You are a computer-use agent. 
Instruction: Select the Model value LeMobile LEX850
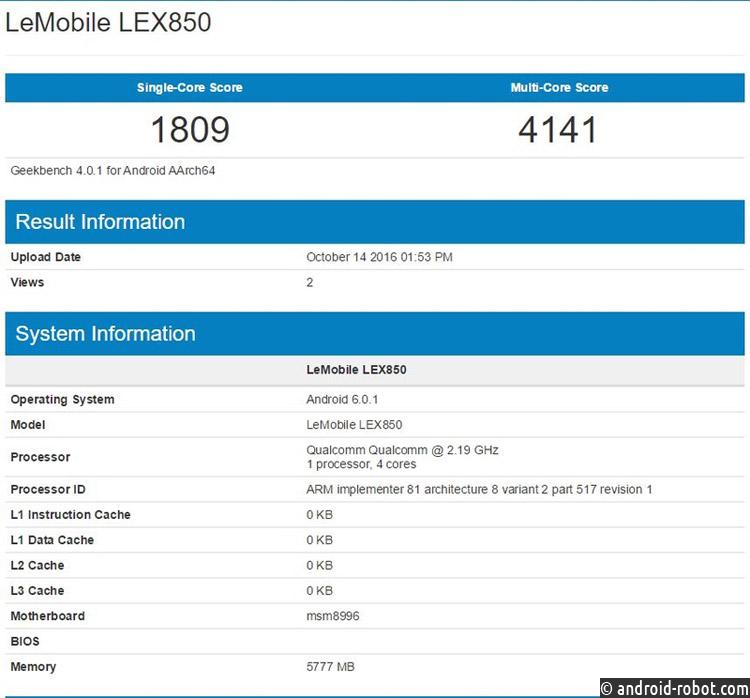click(354, 425)
